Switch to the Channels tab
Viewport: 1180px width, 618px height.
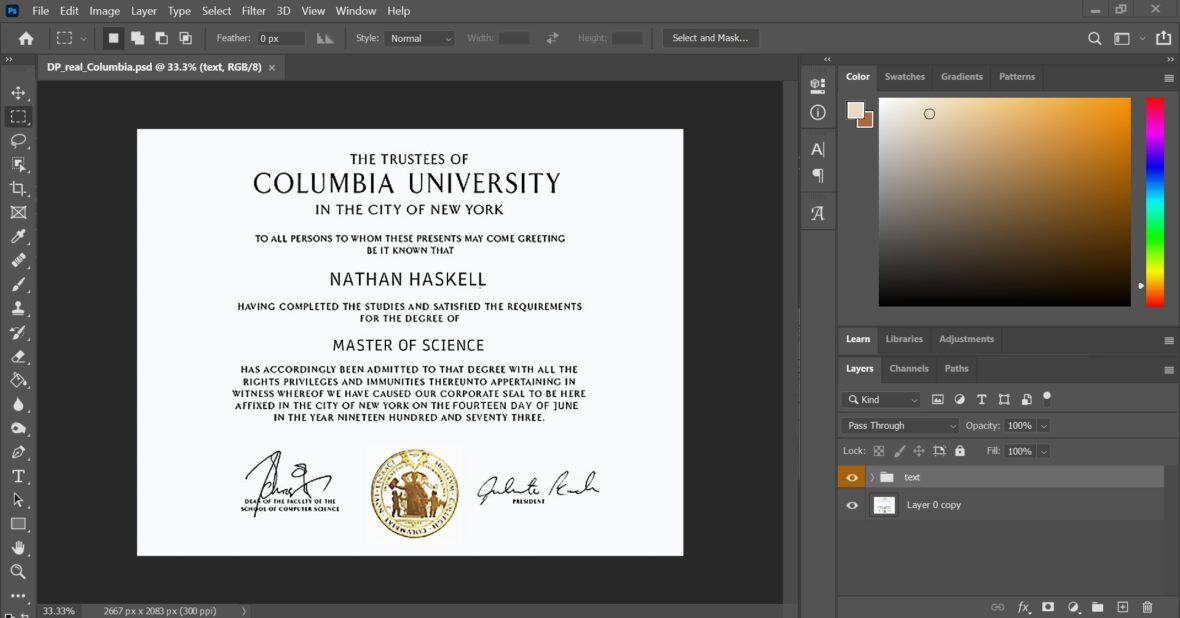tap(908, 368)
